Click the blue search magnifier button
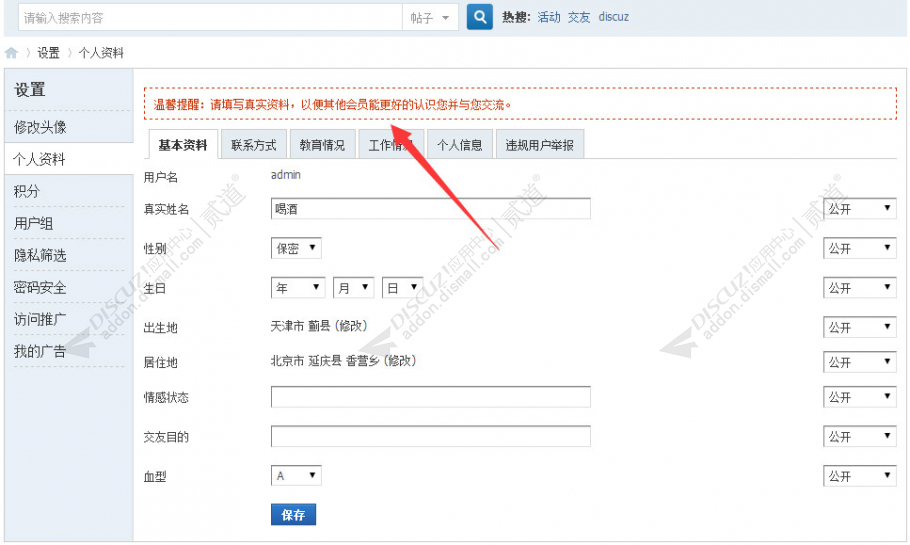 click(x=479, y=17)
